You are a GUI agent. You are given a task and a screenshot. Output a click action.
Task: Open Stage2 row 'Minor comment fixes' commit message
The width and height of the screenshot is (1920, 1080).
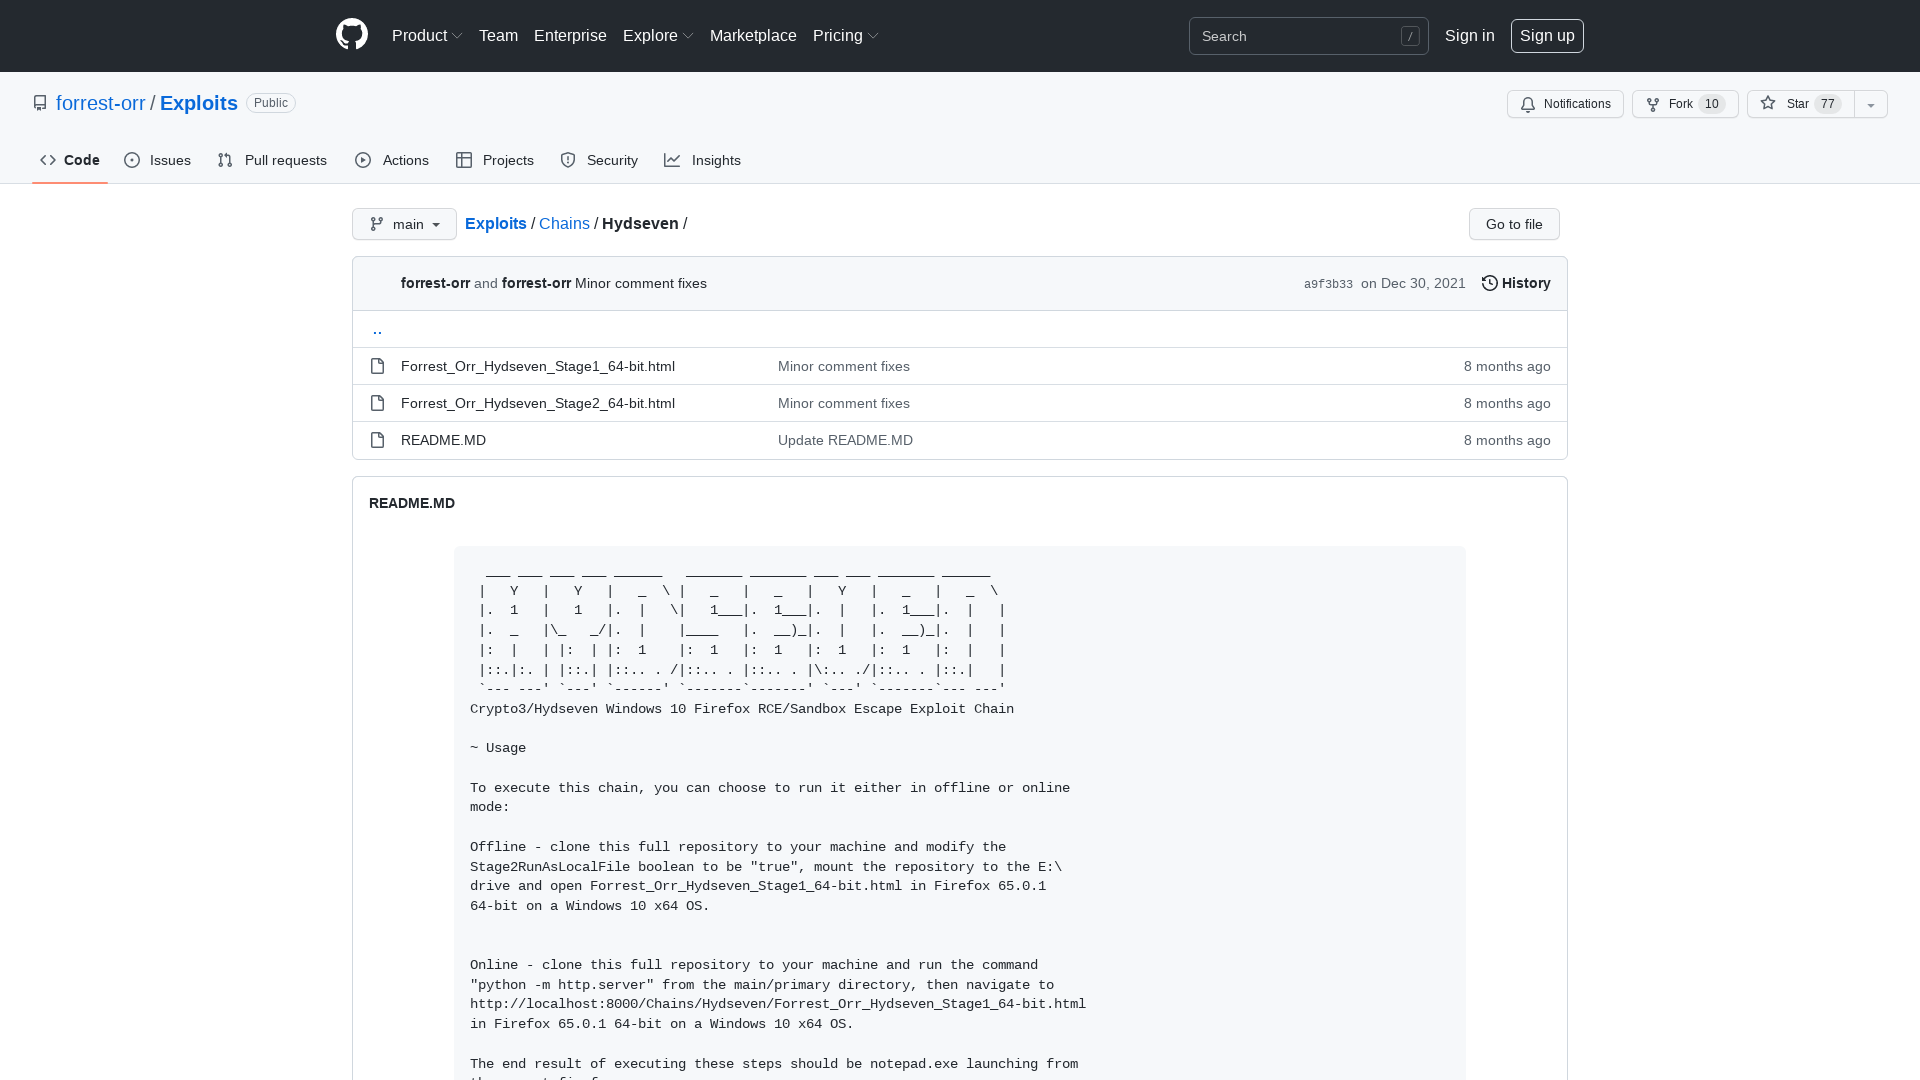[844, 403]
